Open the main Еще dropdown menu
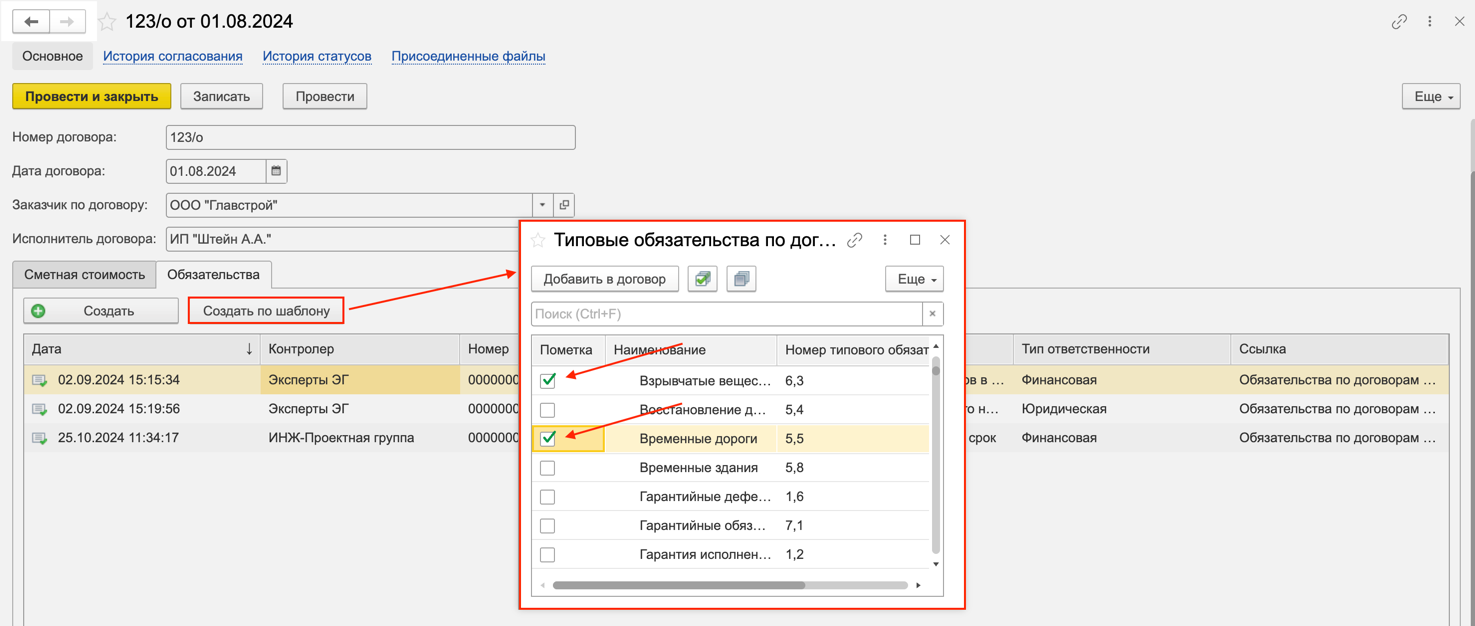The image size is (1475, 626). (x=1431, y=96)
